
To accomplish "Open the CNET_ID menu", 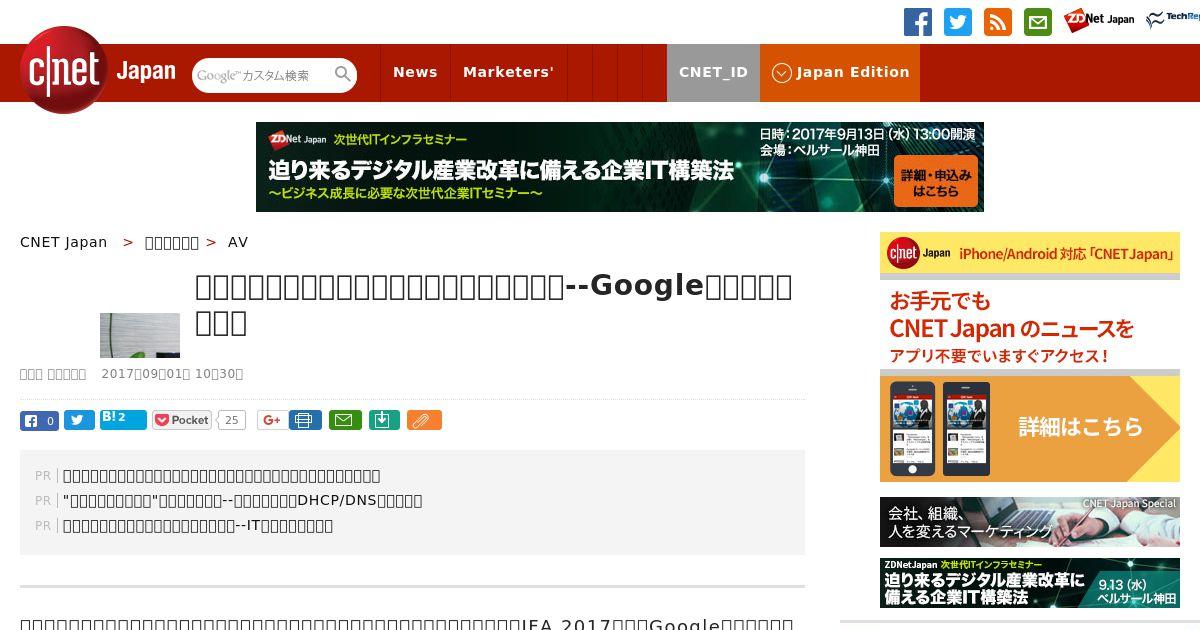I will (x=713, y=72).
